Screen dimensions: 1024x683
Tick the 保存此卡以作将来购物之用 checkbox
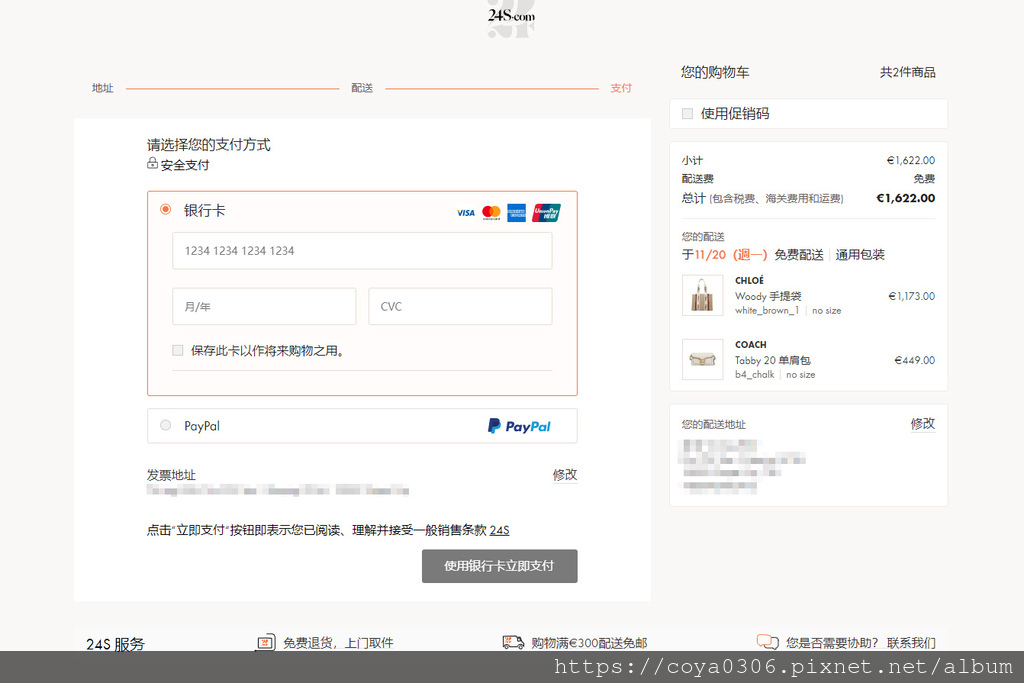point(178,351)
